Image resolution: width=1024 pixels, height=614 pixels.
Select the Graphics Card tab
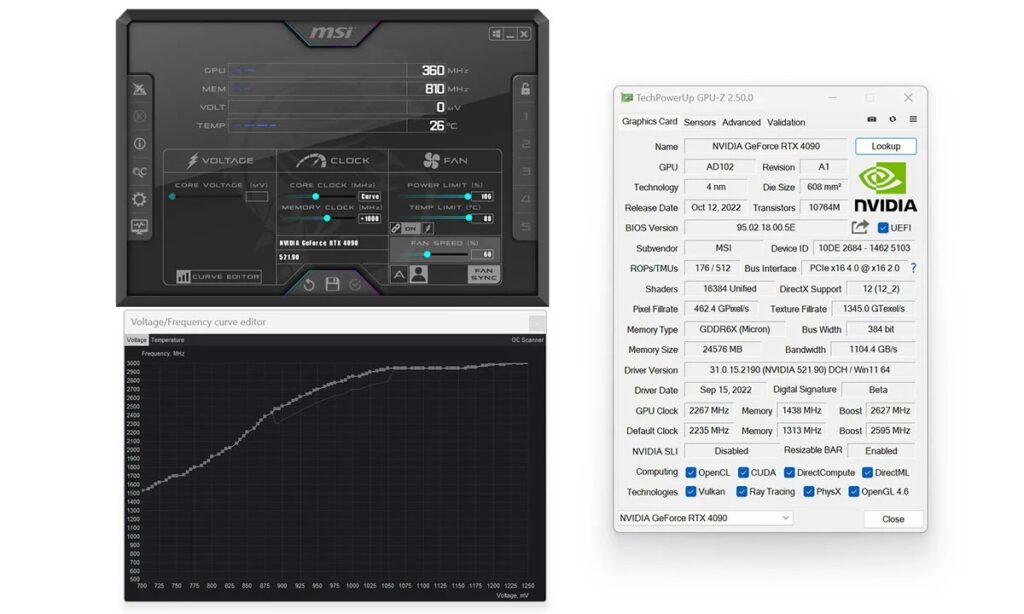point(649,121)
